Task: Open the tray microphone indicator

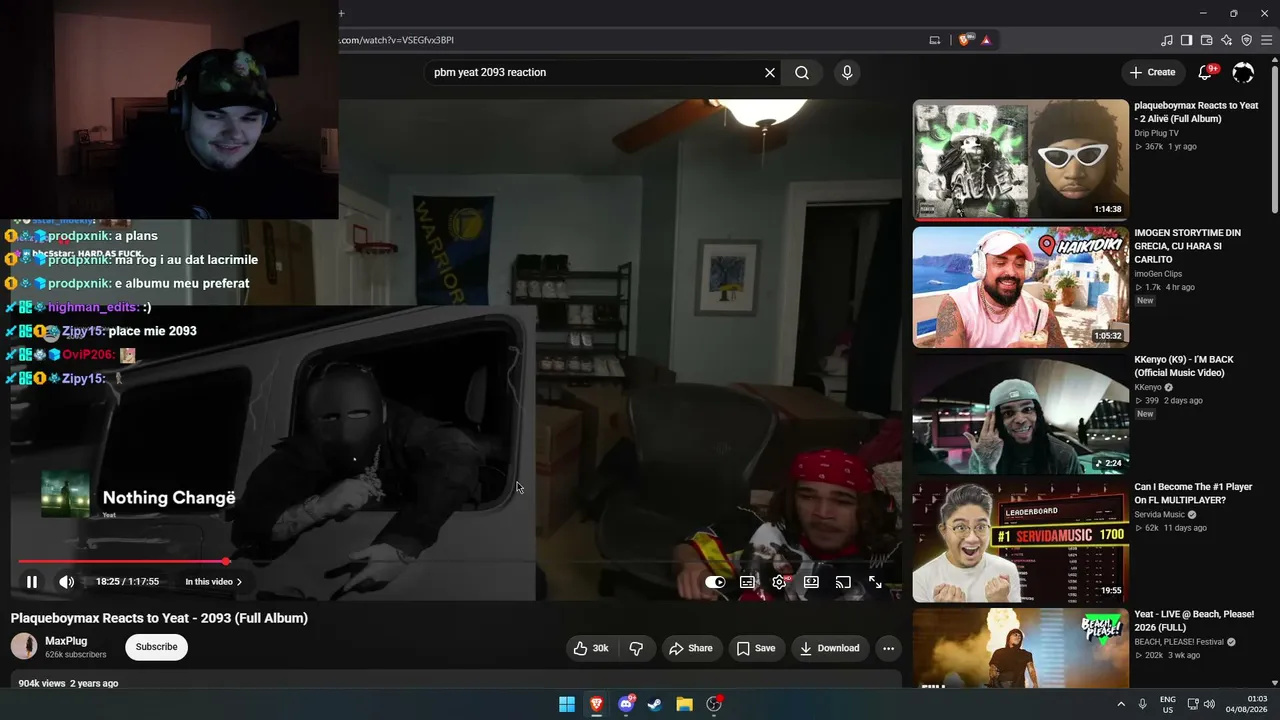Action: tap(1143, 704)
